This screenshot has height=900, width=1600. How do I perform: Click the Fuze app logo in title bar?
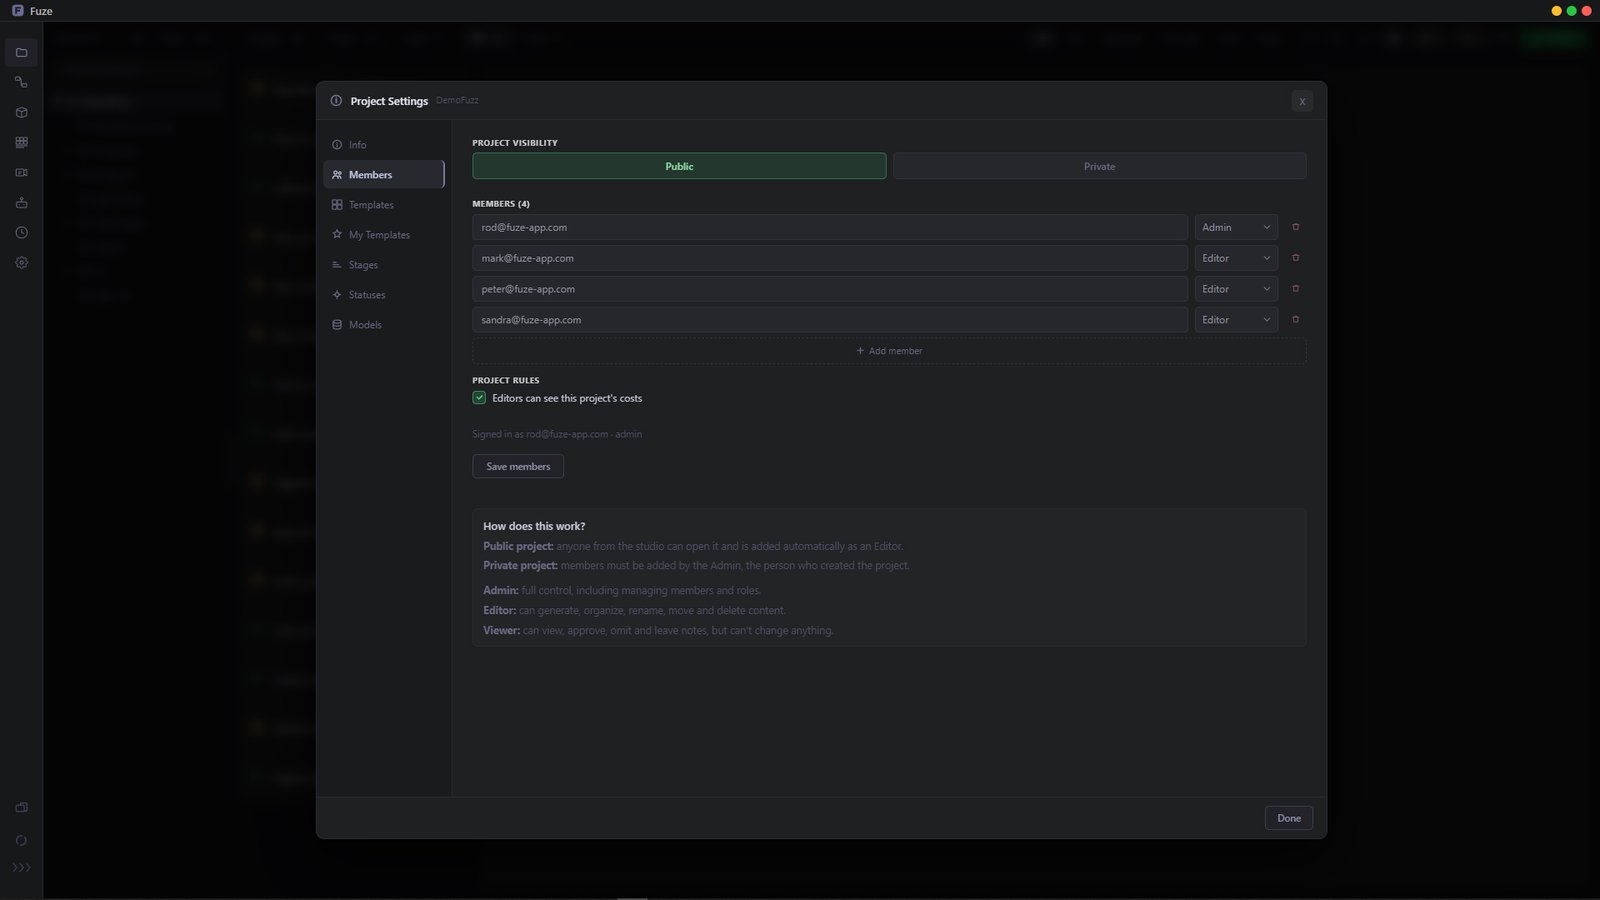(17, 10)
